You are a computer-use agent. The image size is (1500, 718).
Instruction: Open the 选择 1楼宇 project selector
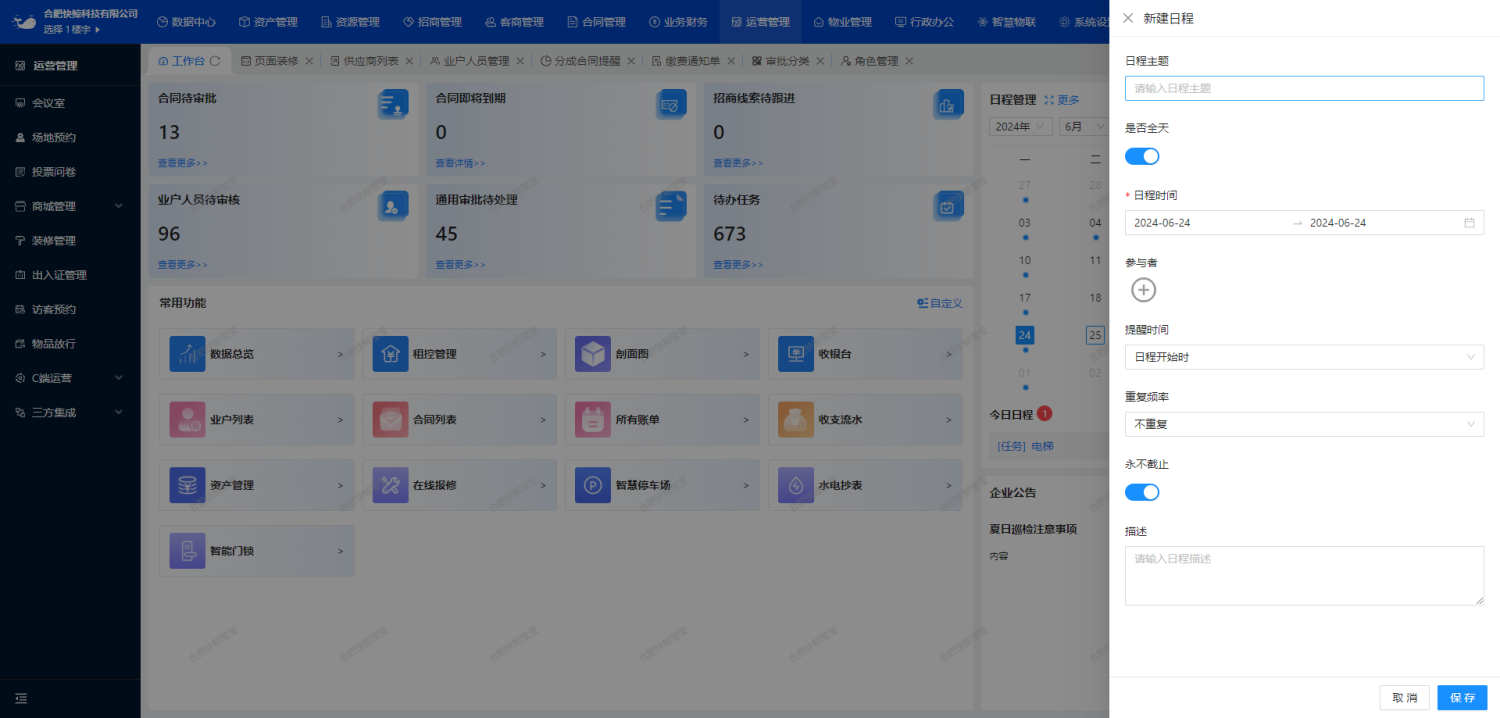point(72,29)
